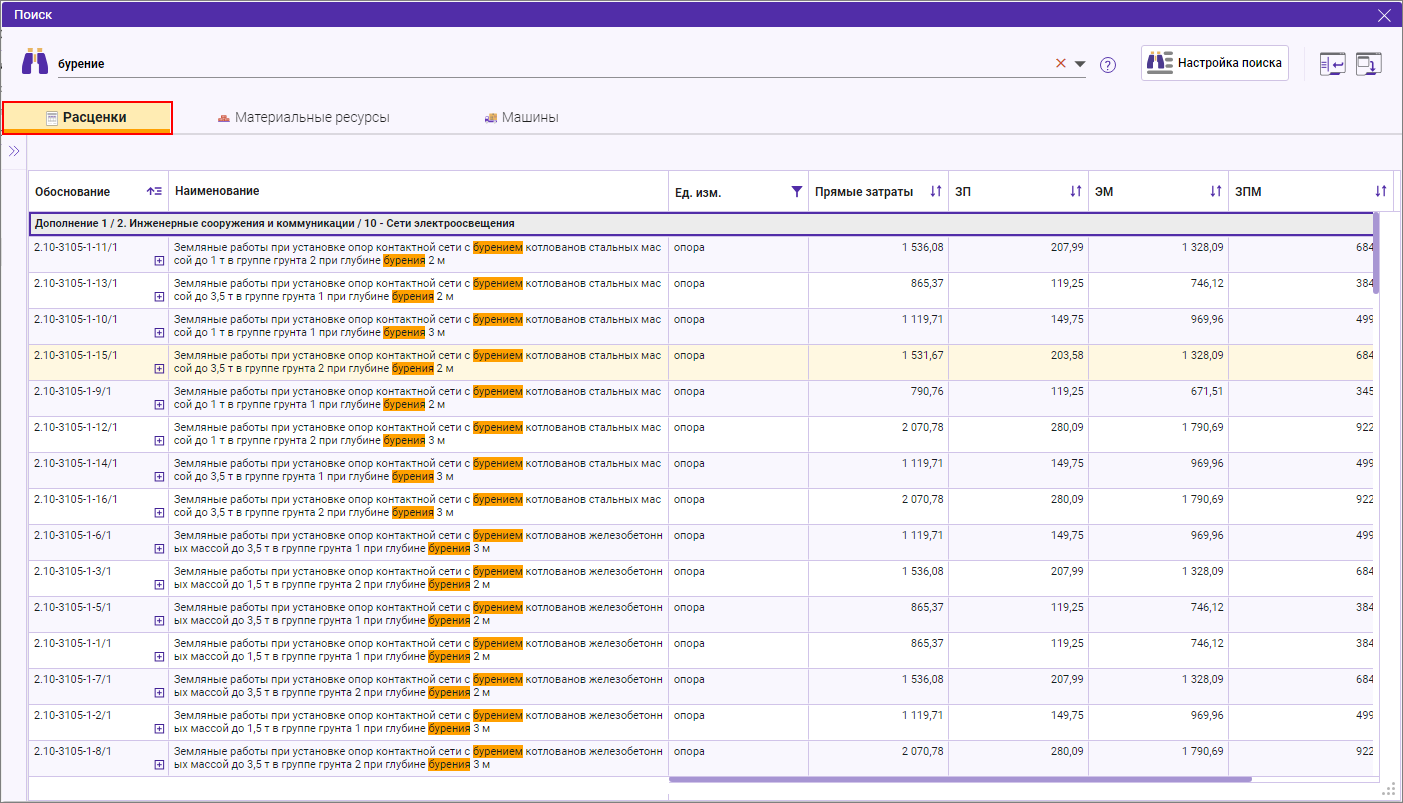Expand row 2.10-3105-1-1/1 plus icon

point(159,657)
